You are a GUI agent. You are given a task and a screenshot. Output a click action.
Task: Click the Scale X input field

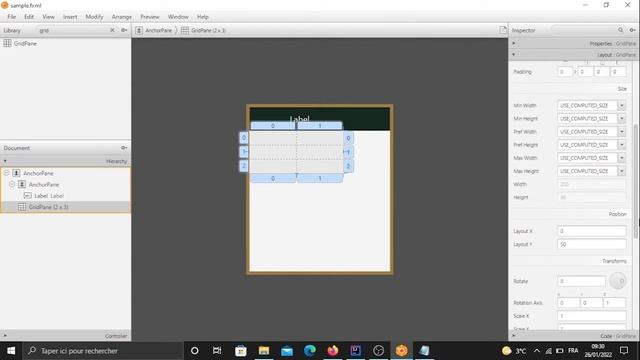click(x=591, y=316)
